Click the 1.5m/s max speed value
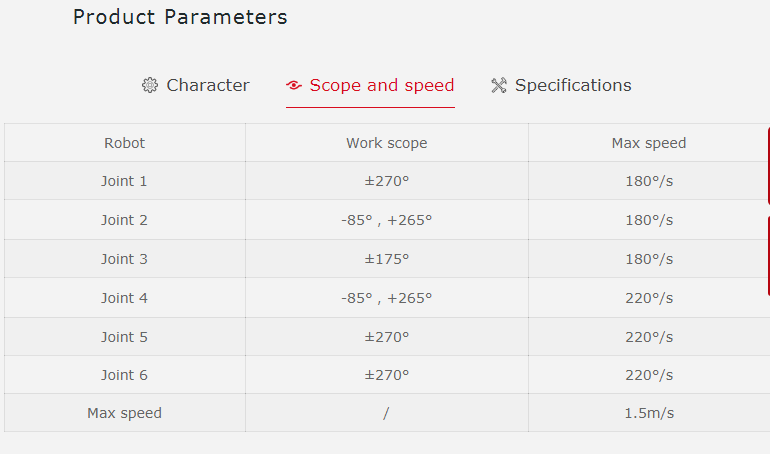Image resolution: width=770 pixels, height=454 pixels. click(648, 413)
